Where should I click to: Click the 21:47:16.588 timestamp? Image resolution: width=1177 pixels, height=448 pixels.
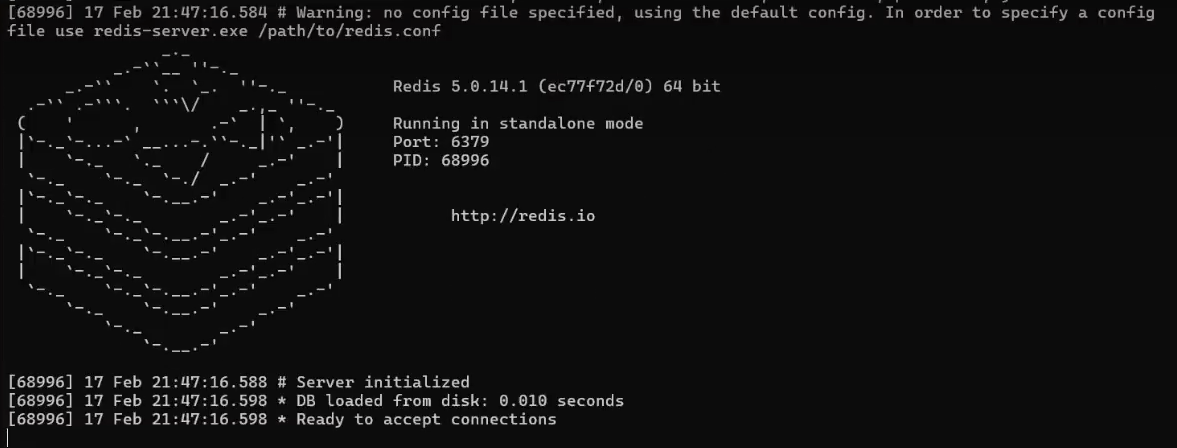click(x=209, y=382)
